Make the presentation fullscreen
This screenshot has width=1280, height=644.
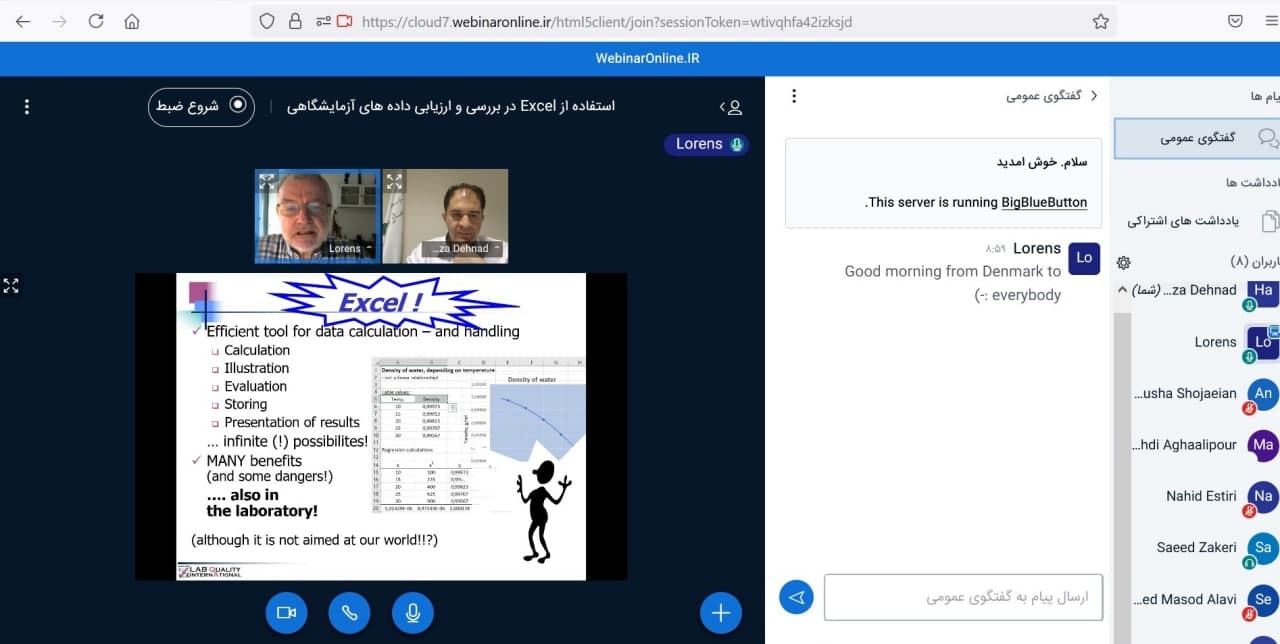11,286
